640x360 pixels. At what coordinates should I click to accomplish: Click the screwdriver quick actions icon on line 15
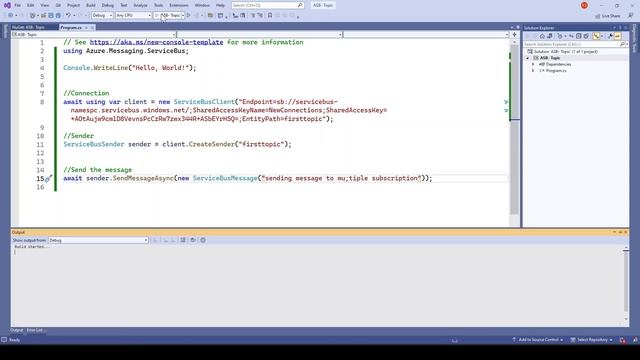pyautogui.click(x=48, y=178)
